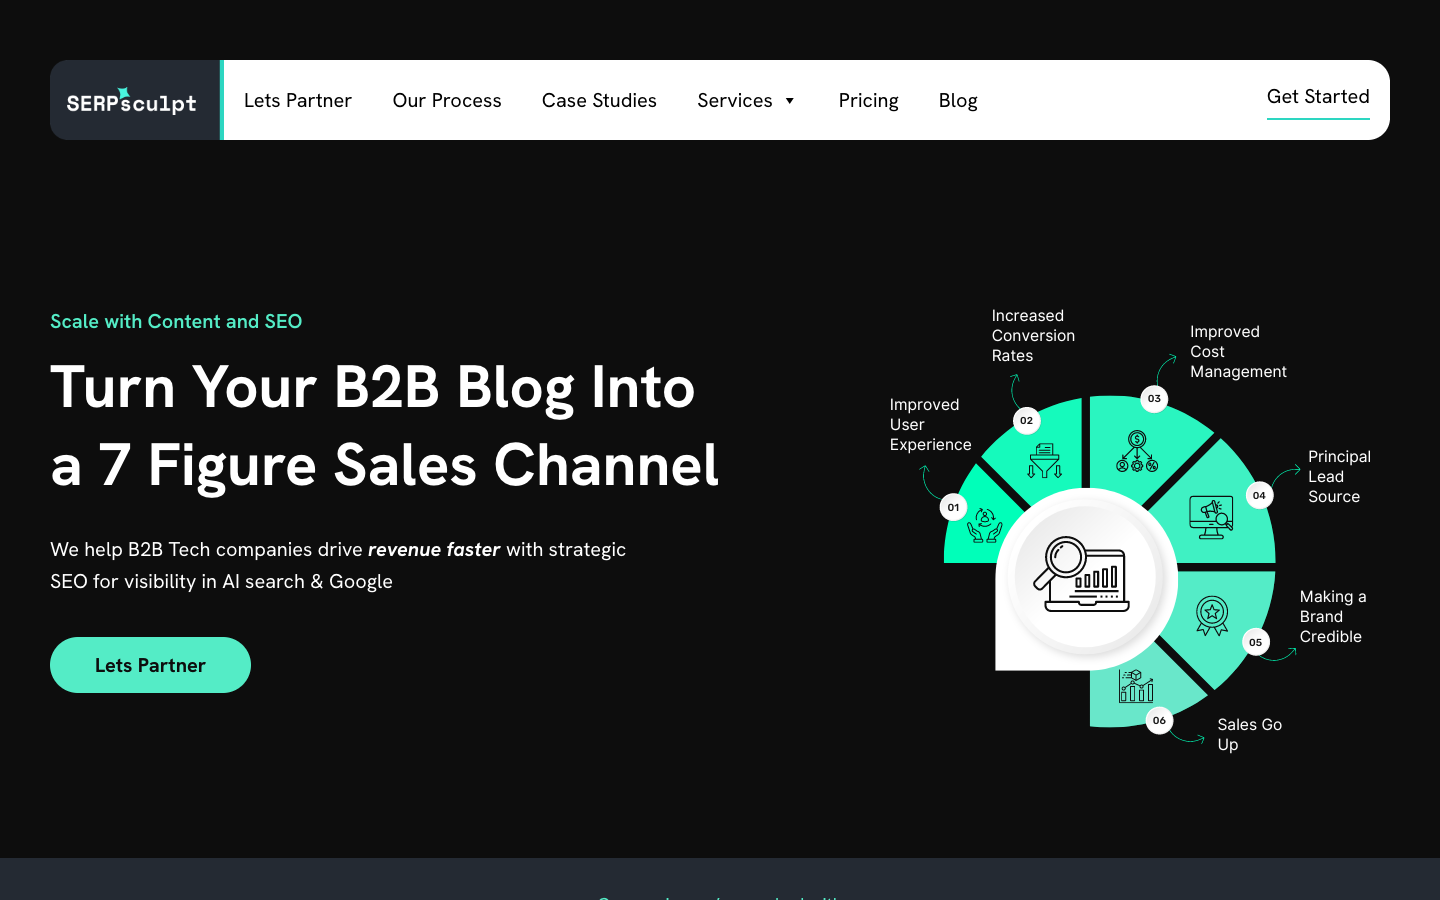The image size is (1440, 900).
Task: Click the Get Started link
Action: pyautogui.click(x=1318, y=97)
